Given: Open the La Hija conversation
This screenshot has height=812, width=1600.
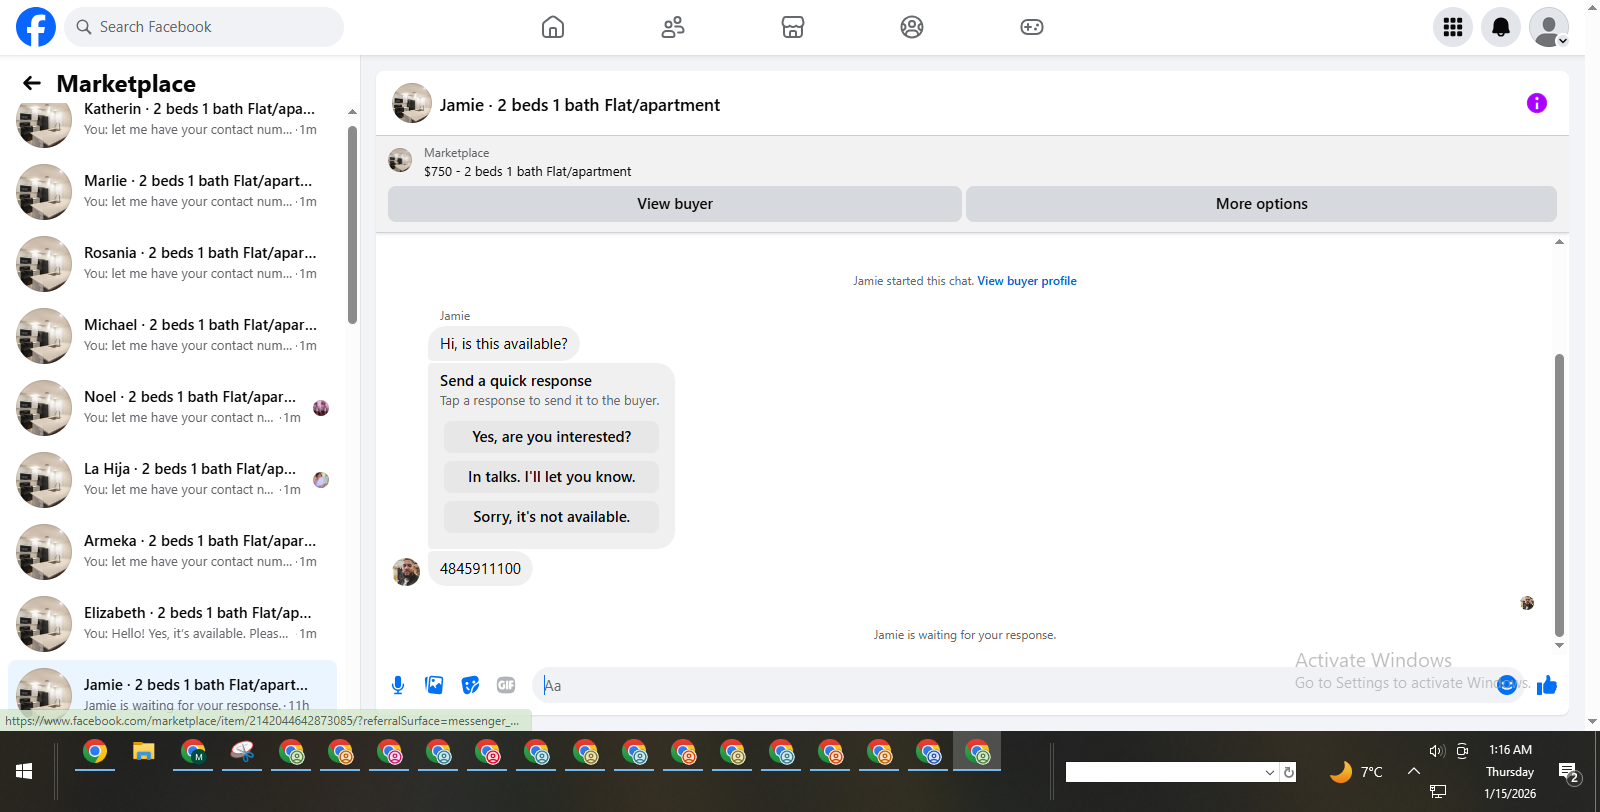Looking at the screenshot, I should click(x=172, y=480).
